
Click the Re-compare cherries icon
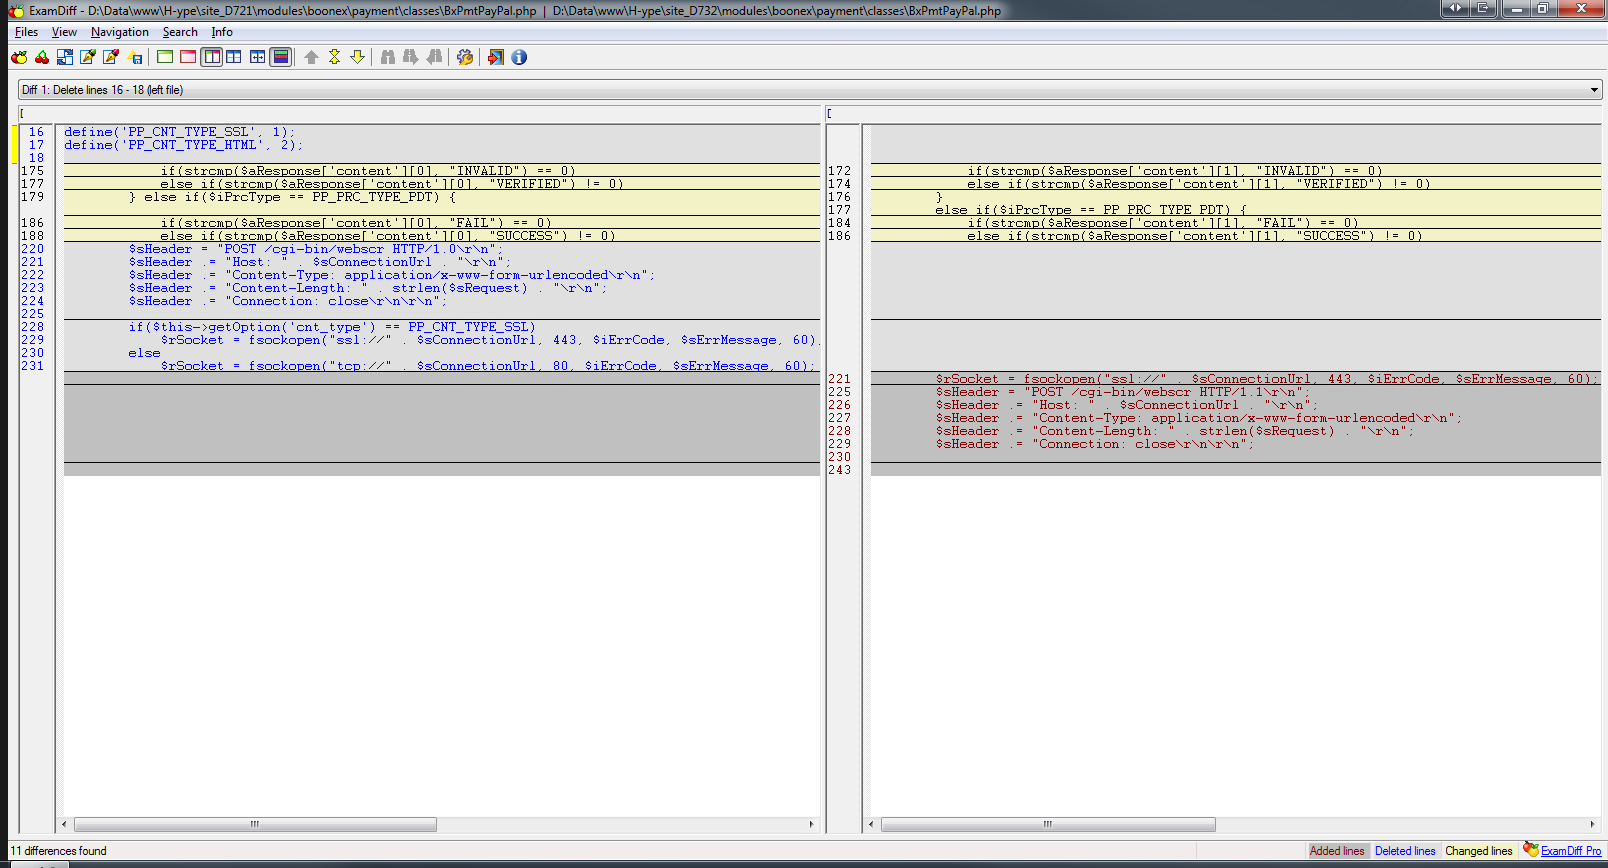click(42, 57)
